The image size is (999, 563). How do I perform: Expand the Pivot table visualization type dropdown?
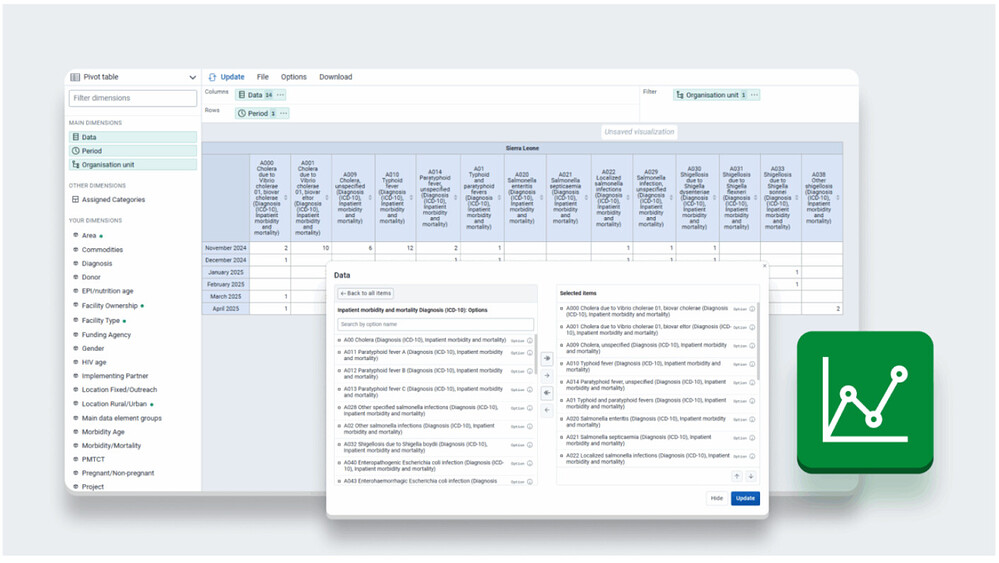coord(192,77)
